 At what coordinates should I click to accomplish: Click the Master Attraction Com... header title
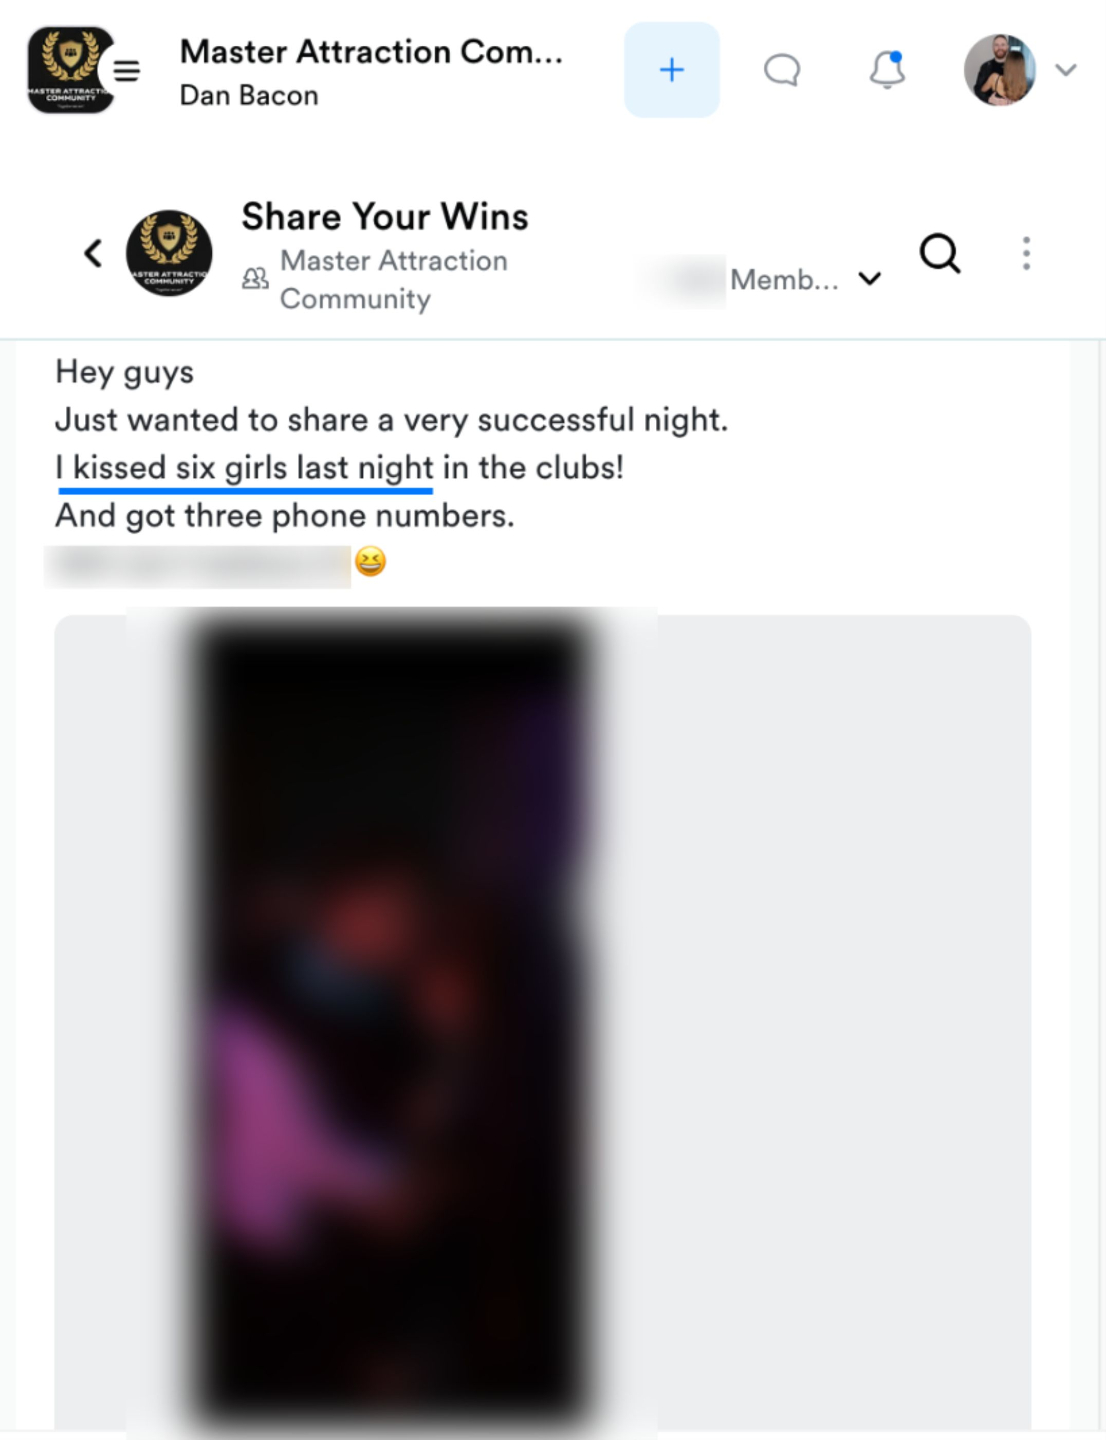click(x=371, y=51)
